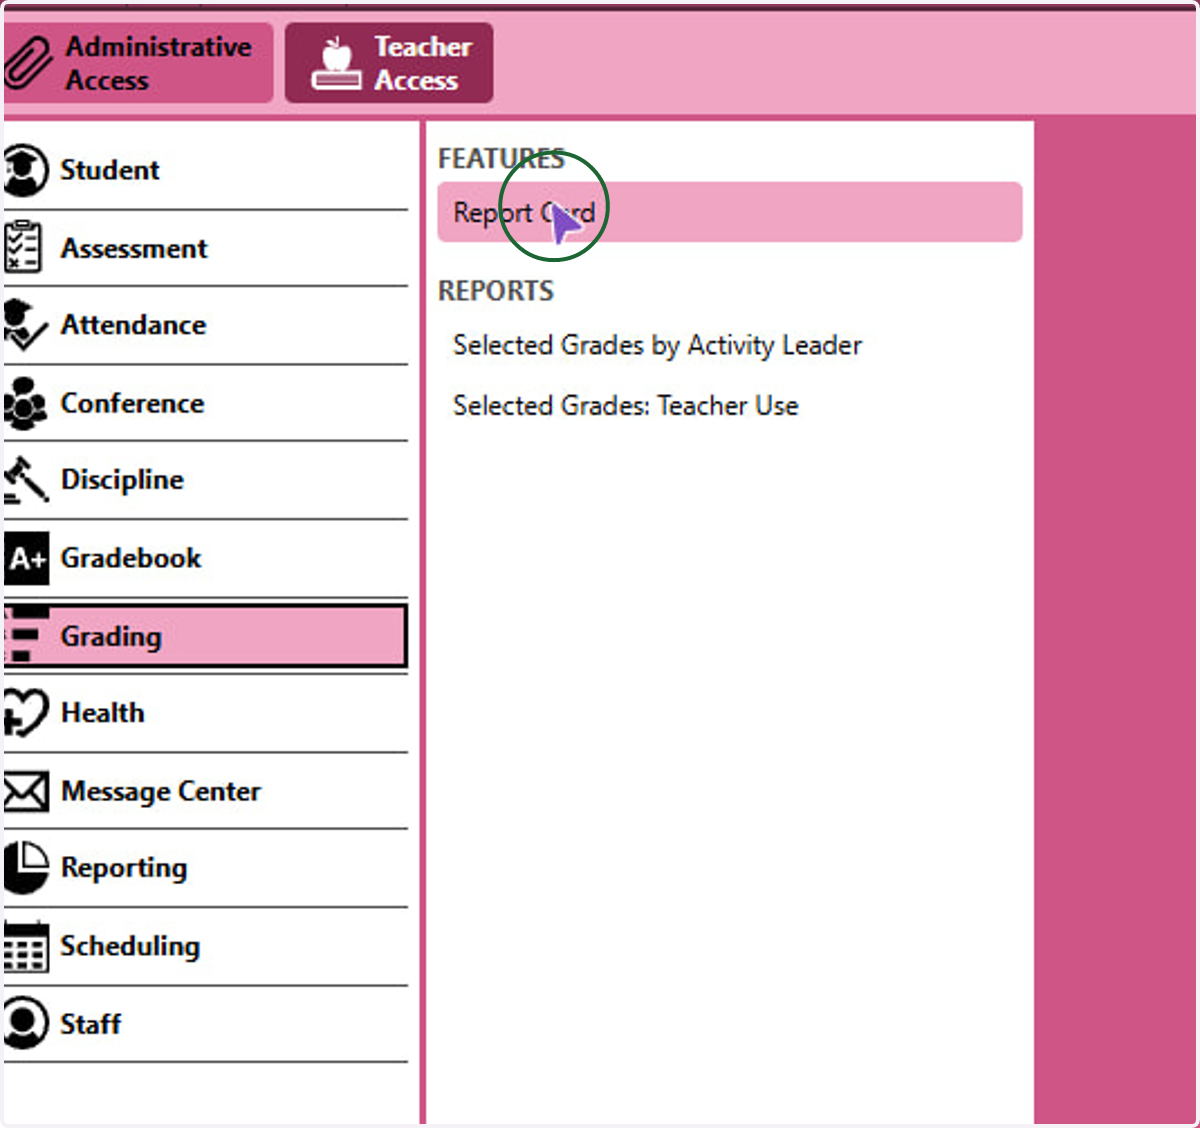Open Selected Grades by Activity Leader report
Screen dimensions: 1200x1128
pos(657,345)
